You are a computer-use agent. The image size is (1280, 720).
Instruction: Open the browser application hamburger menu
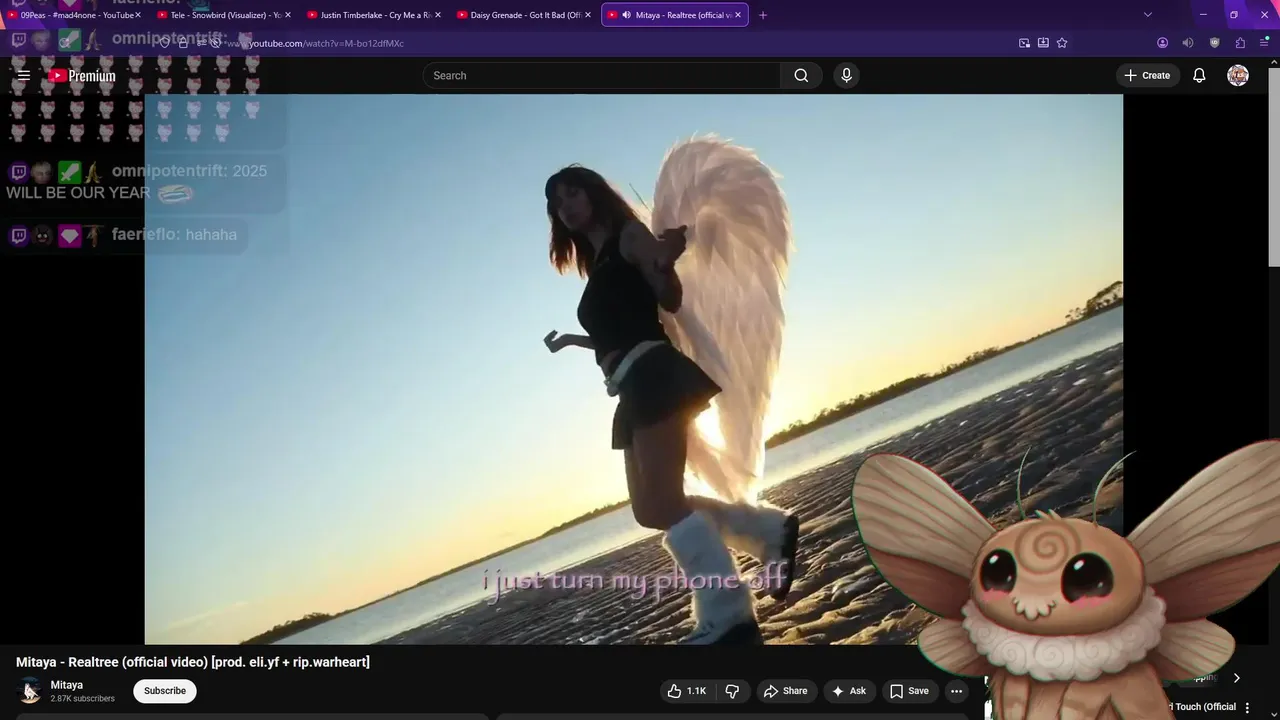1265,43
